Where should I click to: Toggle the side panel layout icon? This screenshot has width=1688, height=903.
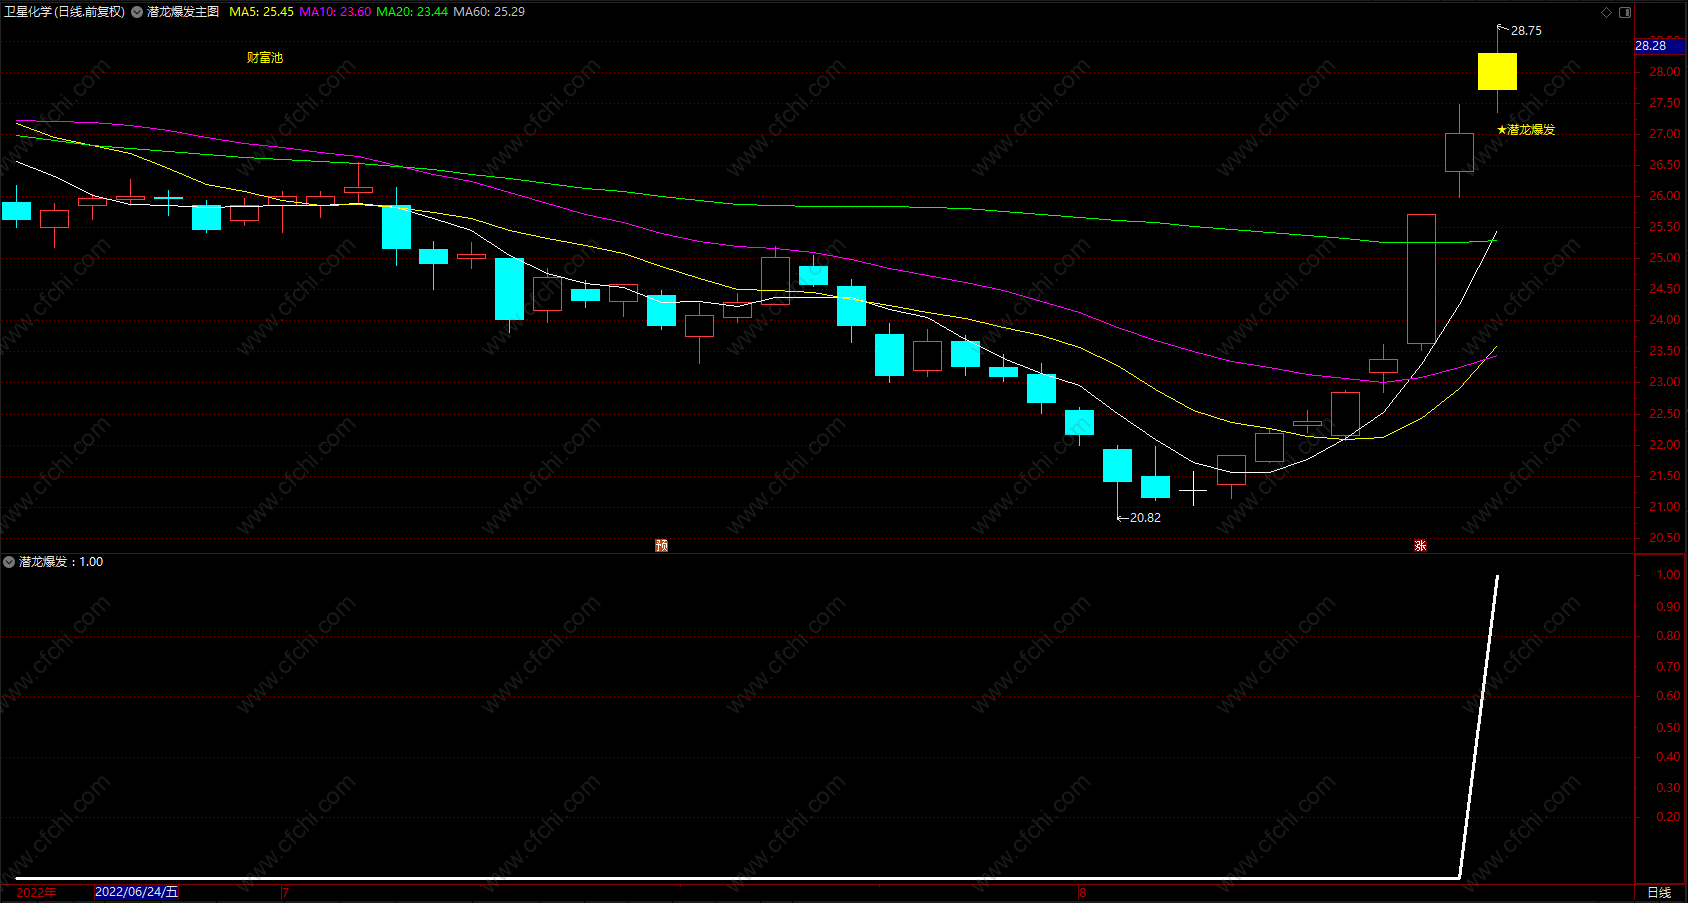(x=1625, y=12)
